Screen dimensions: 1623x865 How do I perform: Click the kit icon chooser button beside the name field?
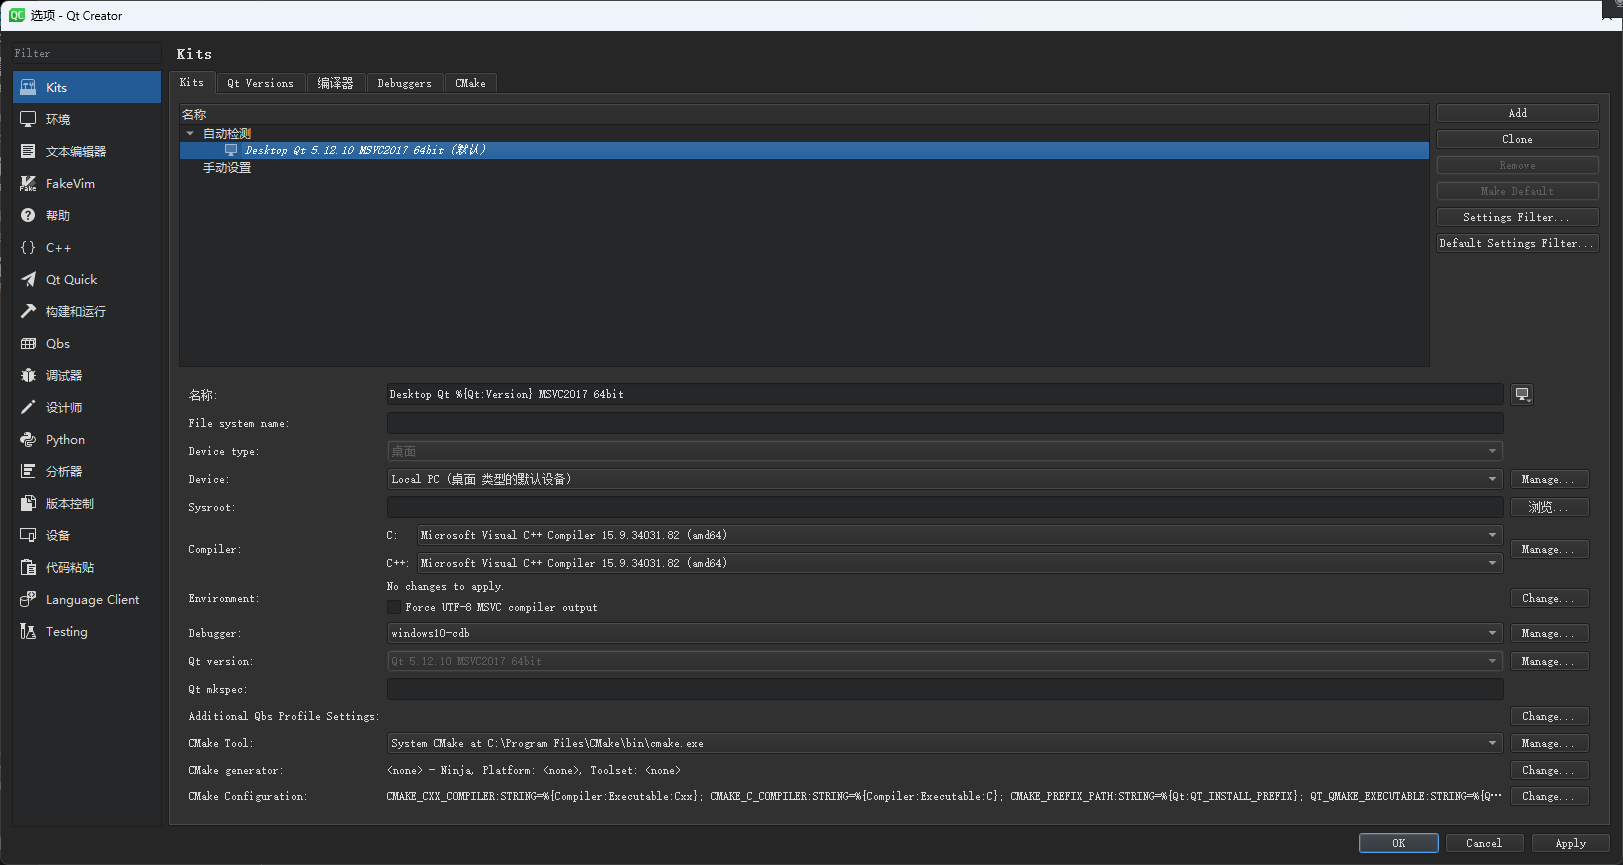point(1522,394)
